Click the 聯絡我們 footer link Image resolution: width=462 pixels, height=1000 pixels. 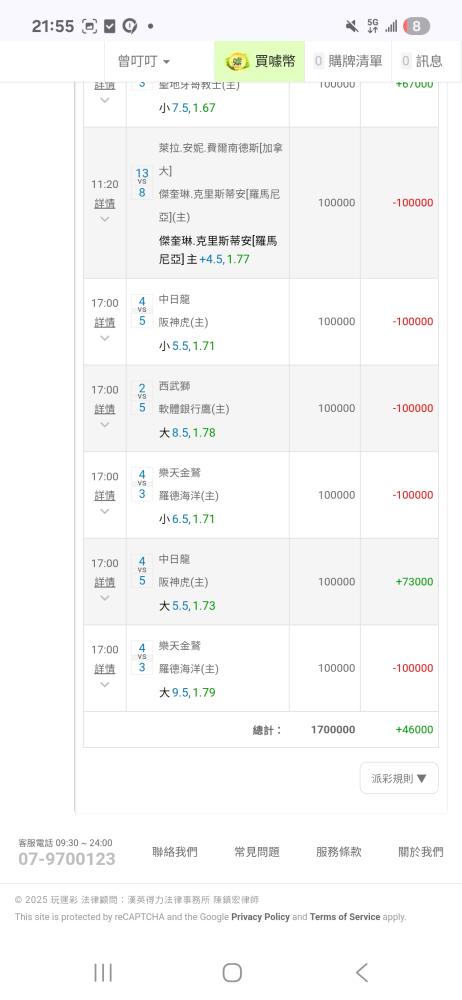pyautogui.click(x=175, y=851)
